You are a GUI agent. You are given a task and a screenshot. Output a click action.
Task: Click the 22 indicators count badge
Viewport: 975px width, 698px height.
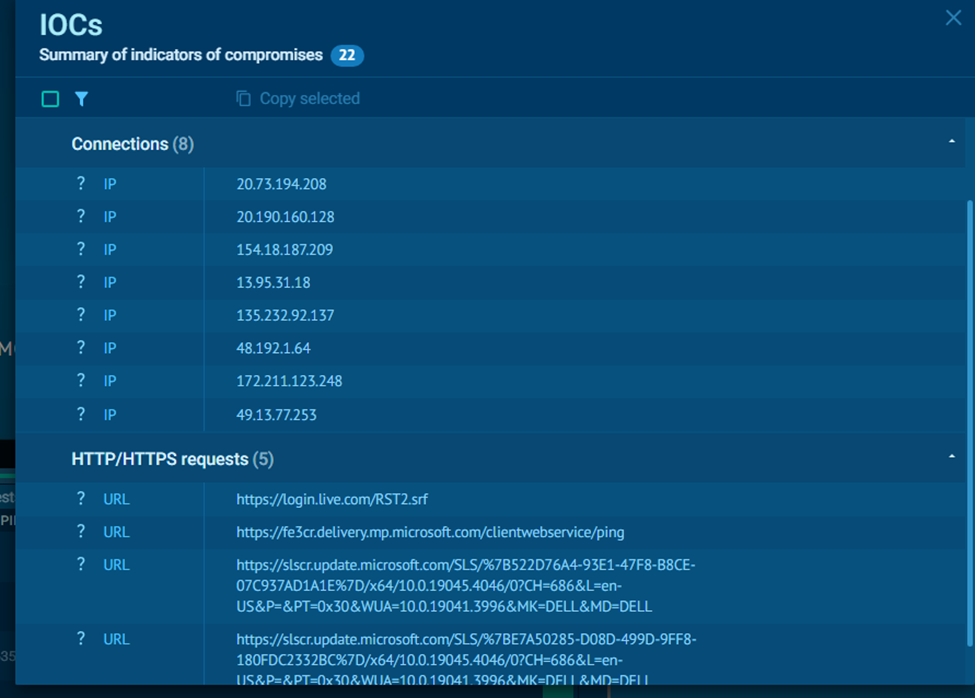(347, 55)
